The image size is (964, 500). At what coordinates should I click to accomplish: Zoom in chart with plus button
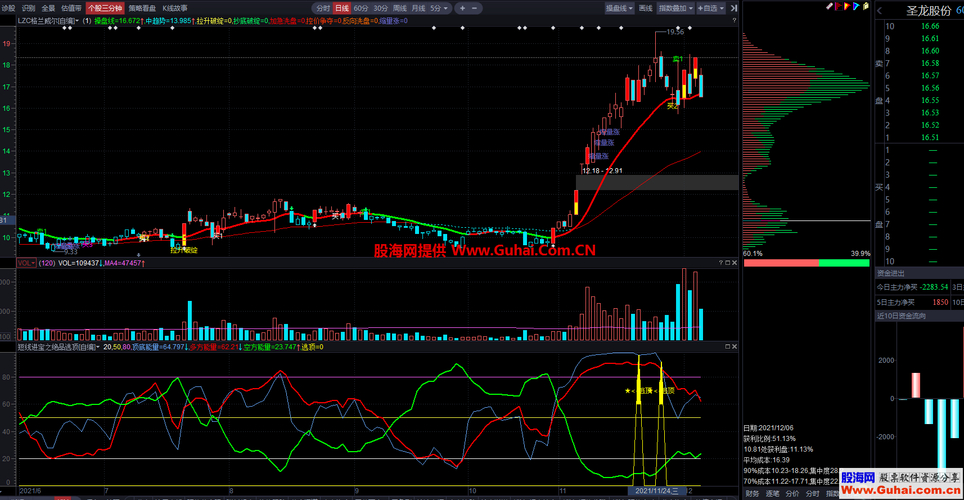[463, 8]
